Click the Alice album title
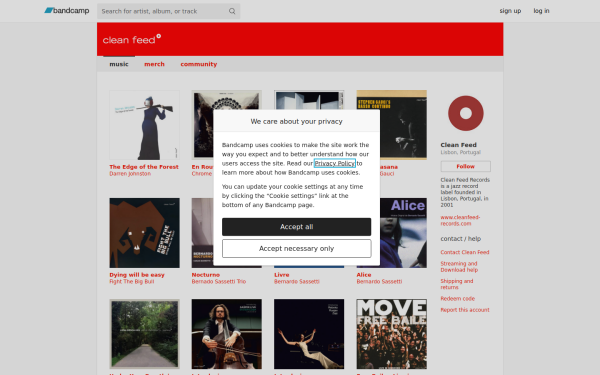 tap(364, 275)
